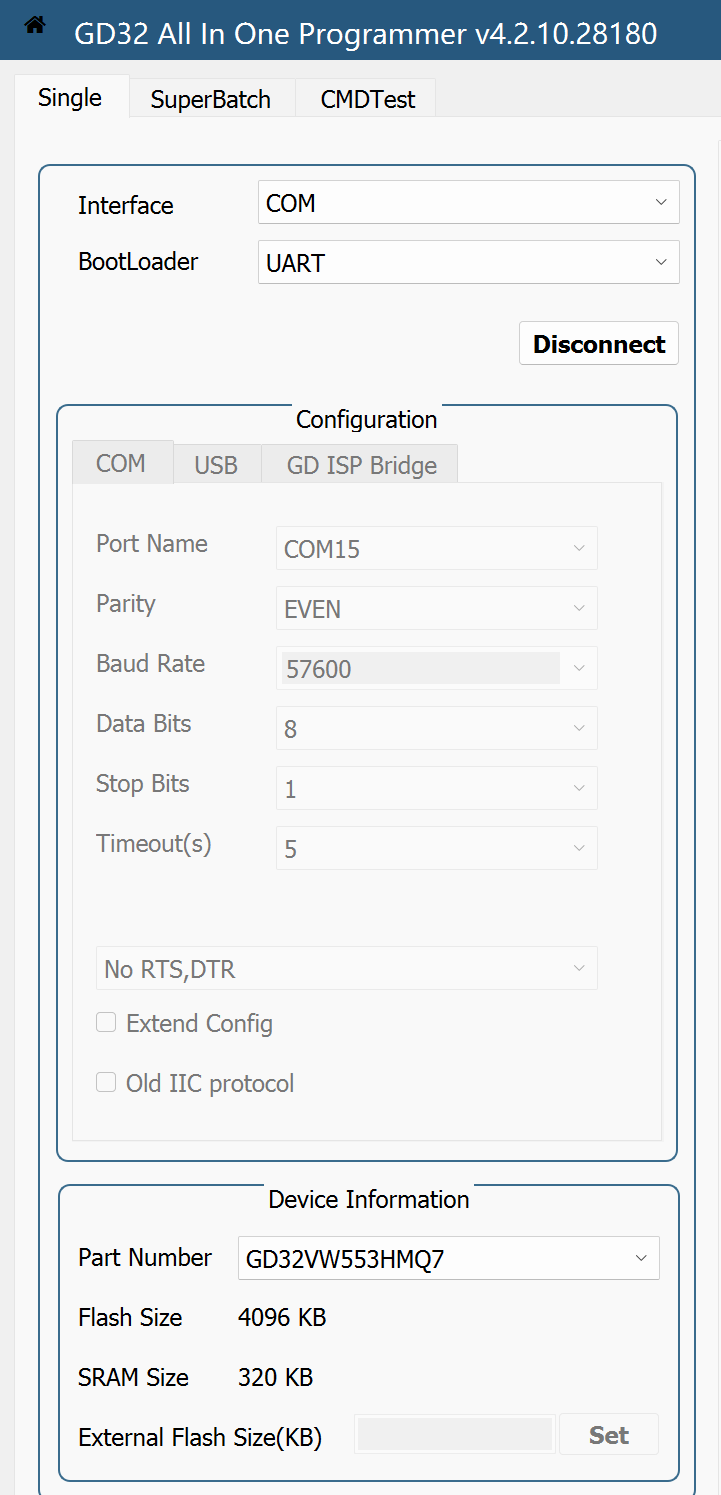The height and width of the screenshot is (1495, 721).
Task: Expand the Part Number GD32VW553HMQ7 dropdown
Action: tap(449, 1258)
